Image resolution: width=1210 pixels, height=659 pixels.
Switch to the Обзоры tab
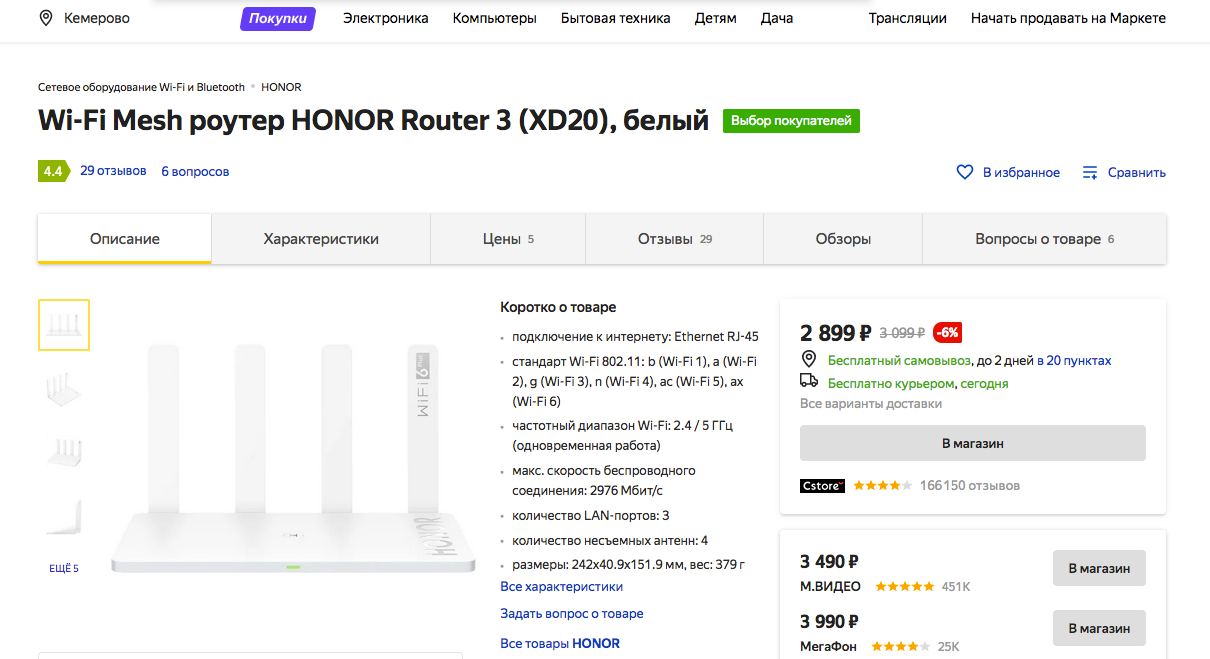coord(843,239)
